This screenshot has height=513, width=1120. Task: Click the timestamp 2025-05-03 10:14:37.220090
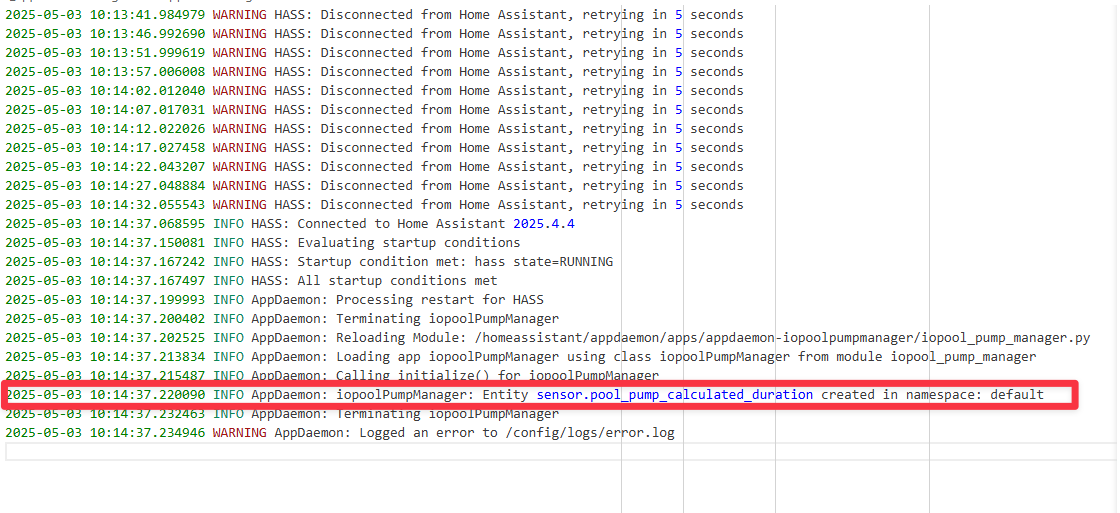click(x=105, y=394)
